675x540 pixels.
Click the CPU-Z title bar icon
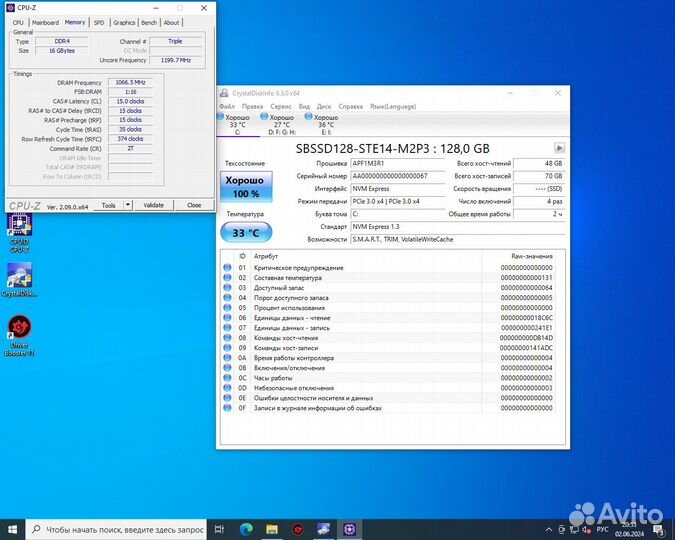(x=11, y=8)
